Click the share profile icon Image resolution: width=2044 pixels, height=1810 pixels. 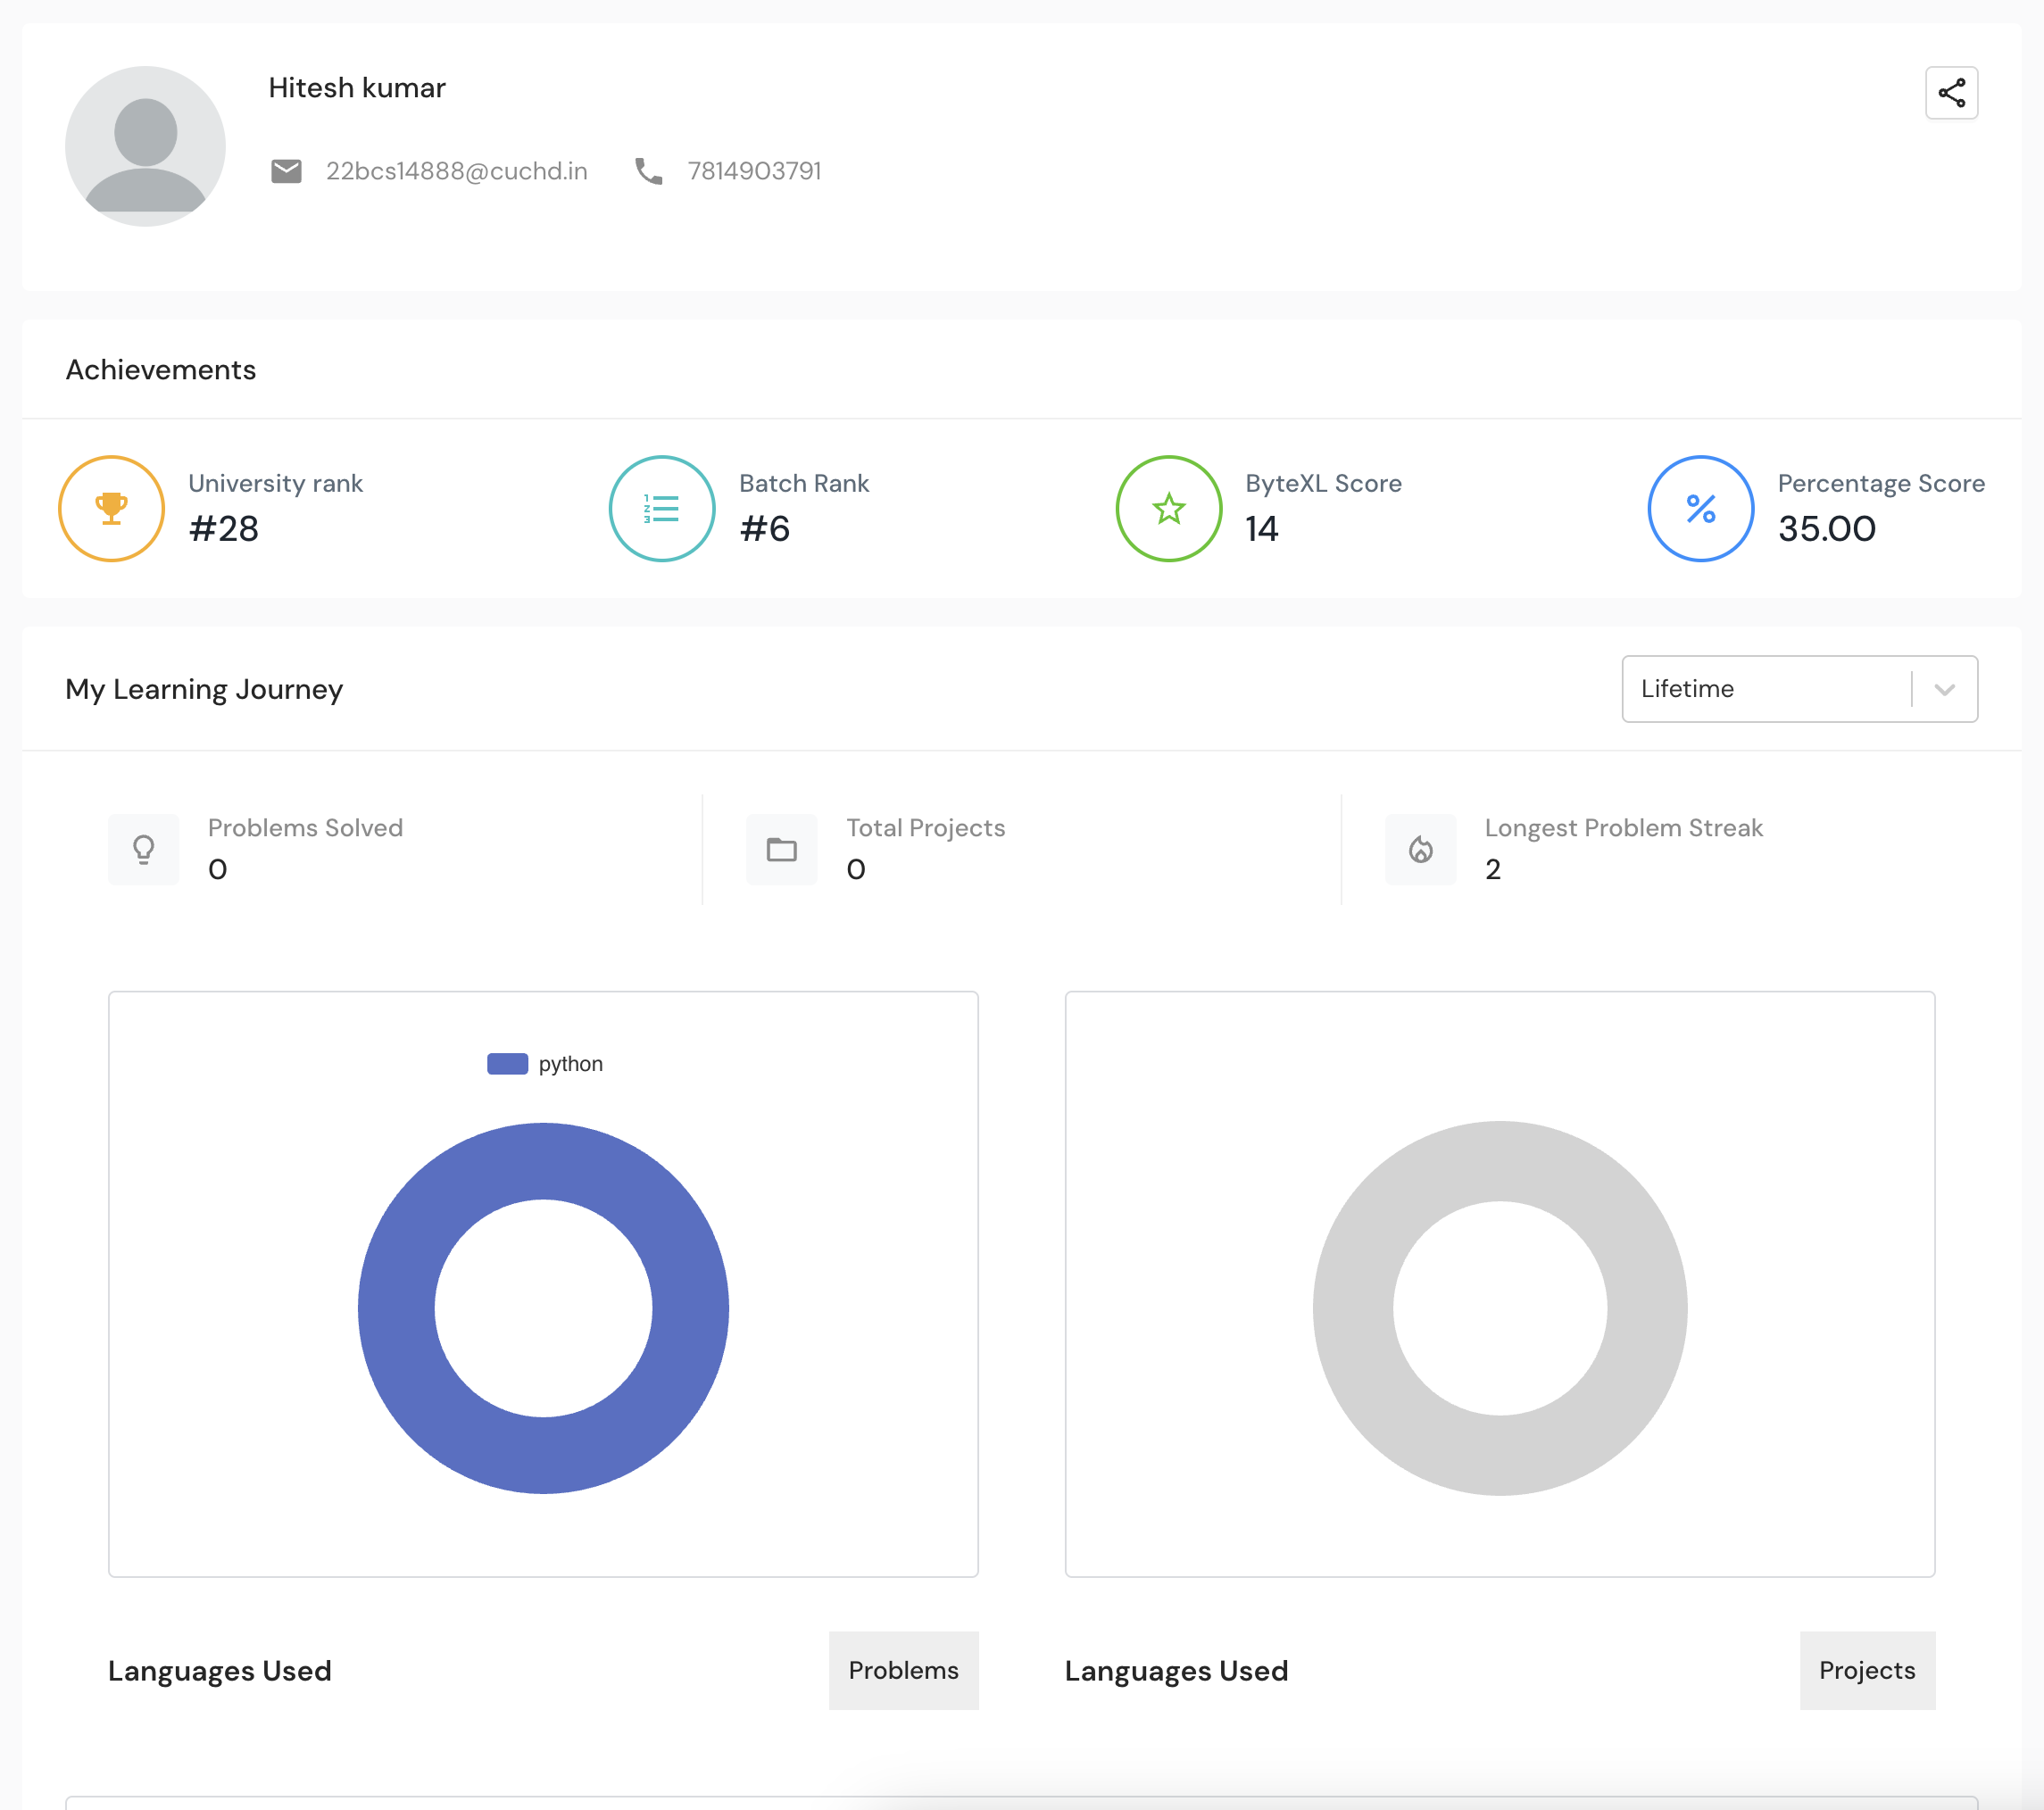(x=1951, y=93)
